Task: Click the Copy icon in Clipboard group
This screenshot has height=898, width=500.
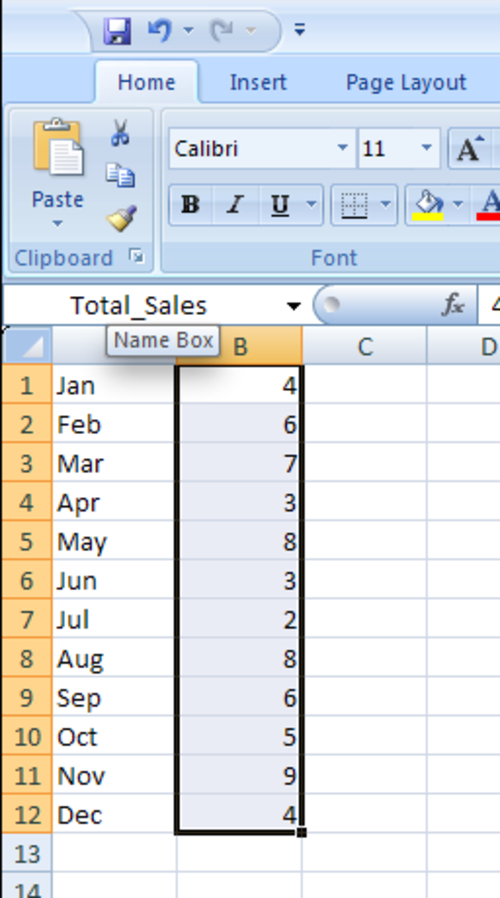Action: pyautogui.click(x=121, y=175)
